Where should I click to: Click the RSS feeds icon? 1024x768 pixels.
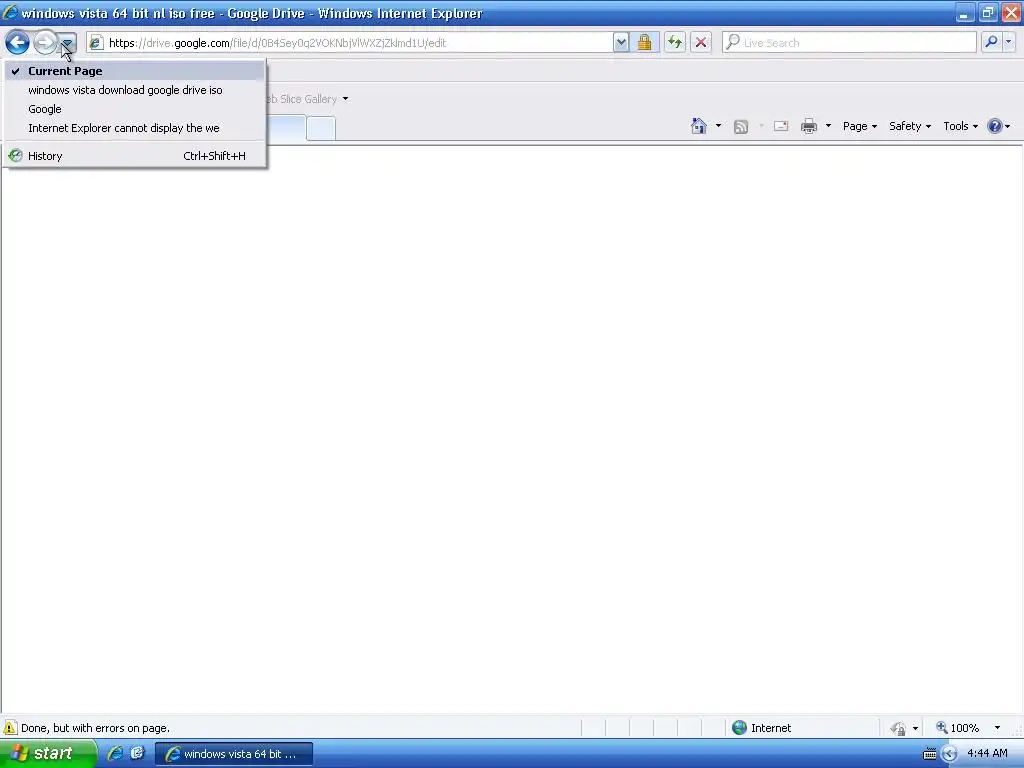(x=741, y=127)
